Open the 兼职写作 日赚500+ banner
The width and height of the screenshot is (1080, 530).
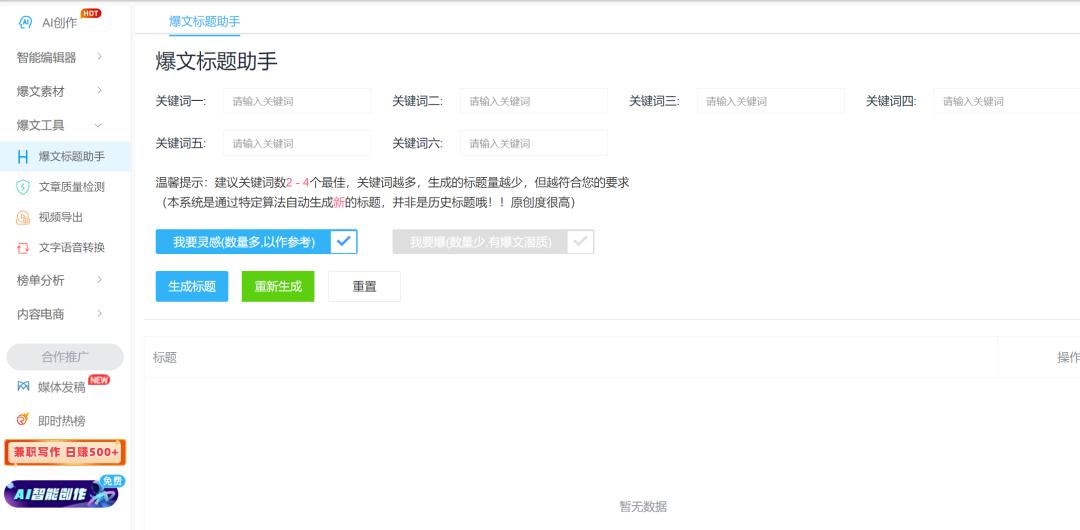pos(65,452)
